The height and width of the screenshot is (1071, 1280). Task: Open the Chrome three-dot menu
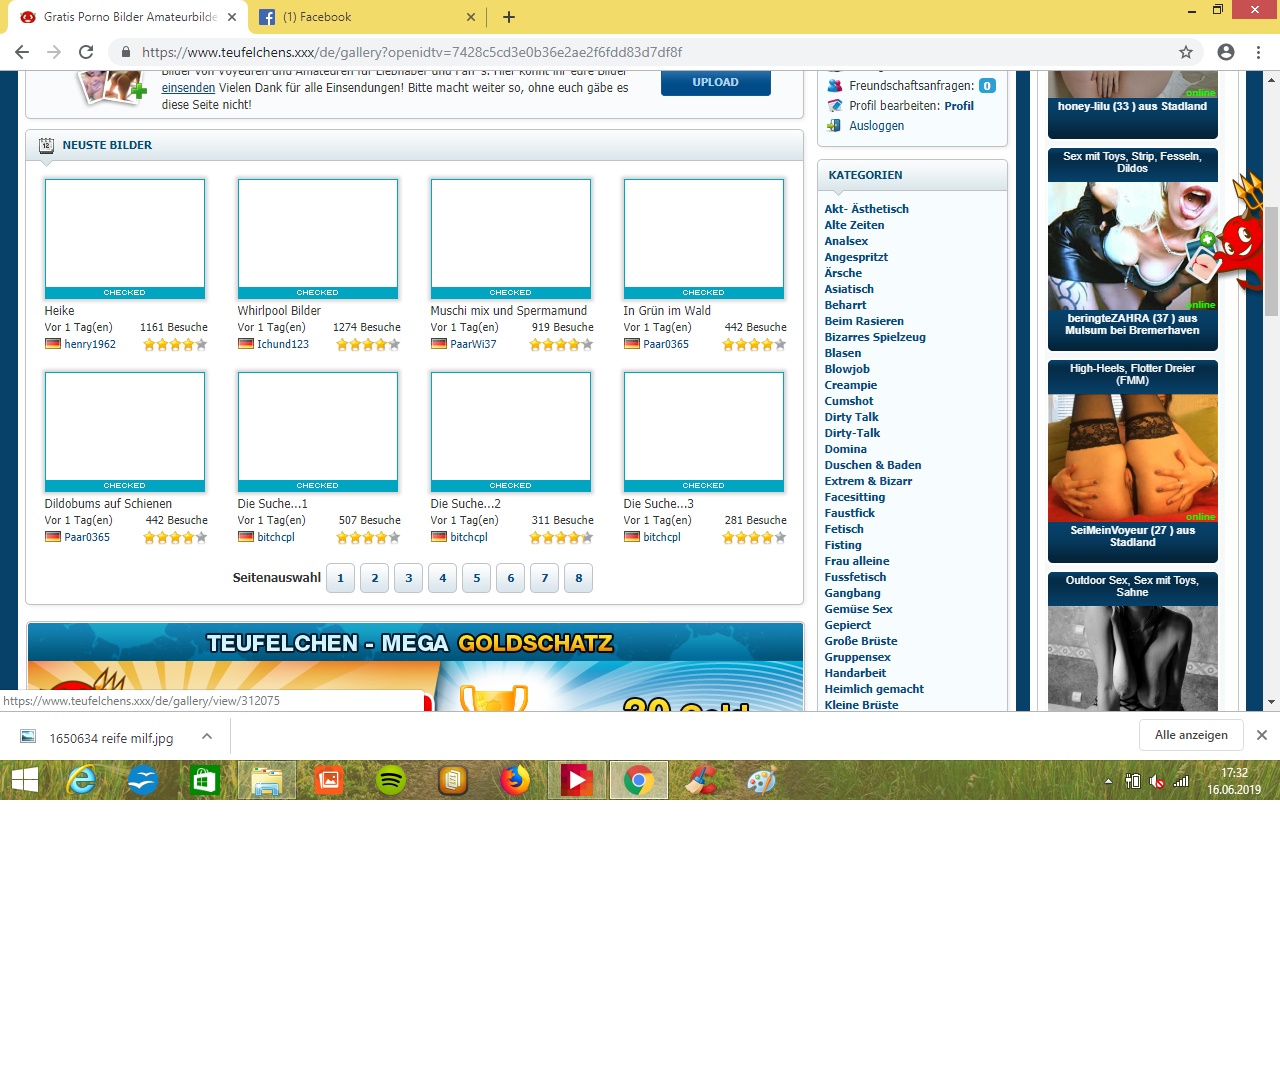click(x=1258, y=52)
